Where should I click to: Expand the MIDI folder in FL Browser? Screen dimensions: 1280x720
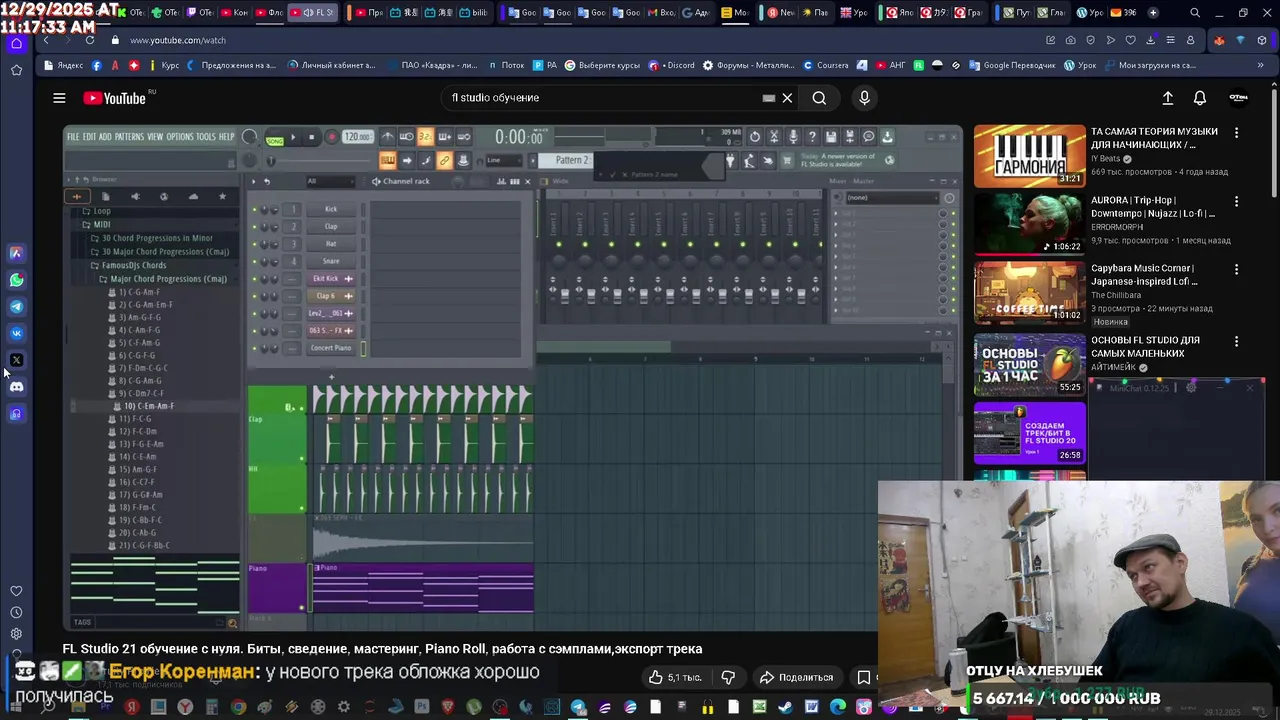pyautogui.click(x=97, y=225)
